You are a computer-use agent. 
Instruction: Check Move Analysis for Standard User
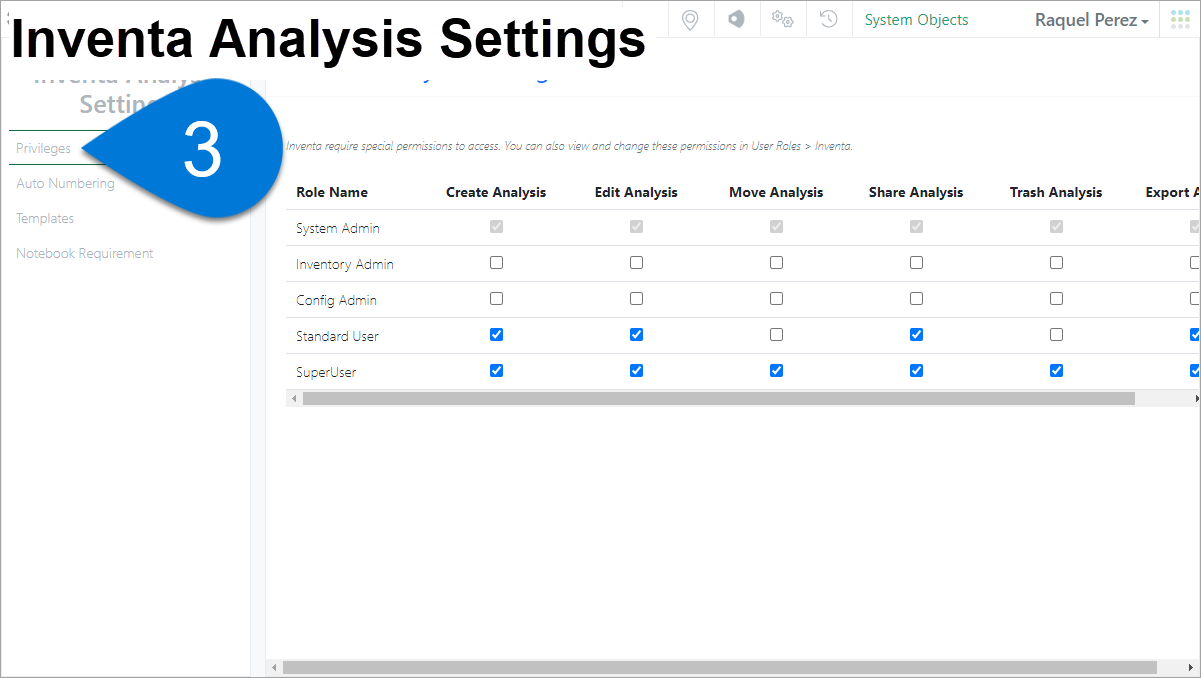(776, 335)
